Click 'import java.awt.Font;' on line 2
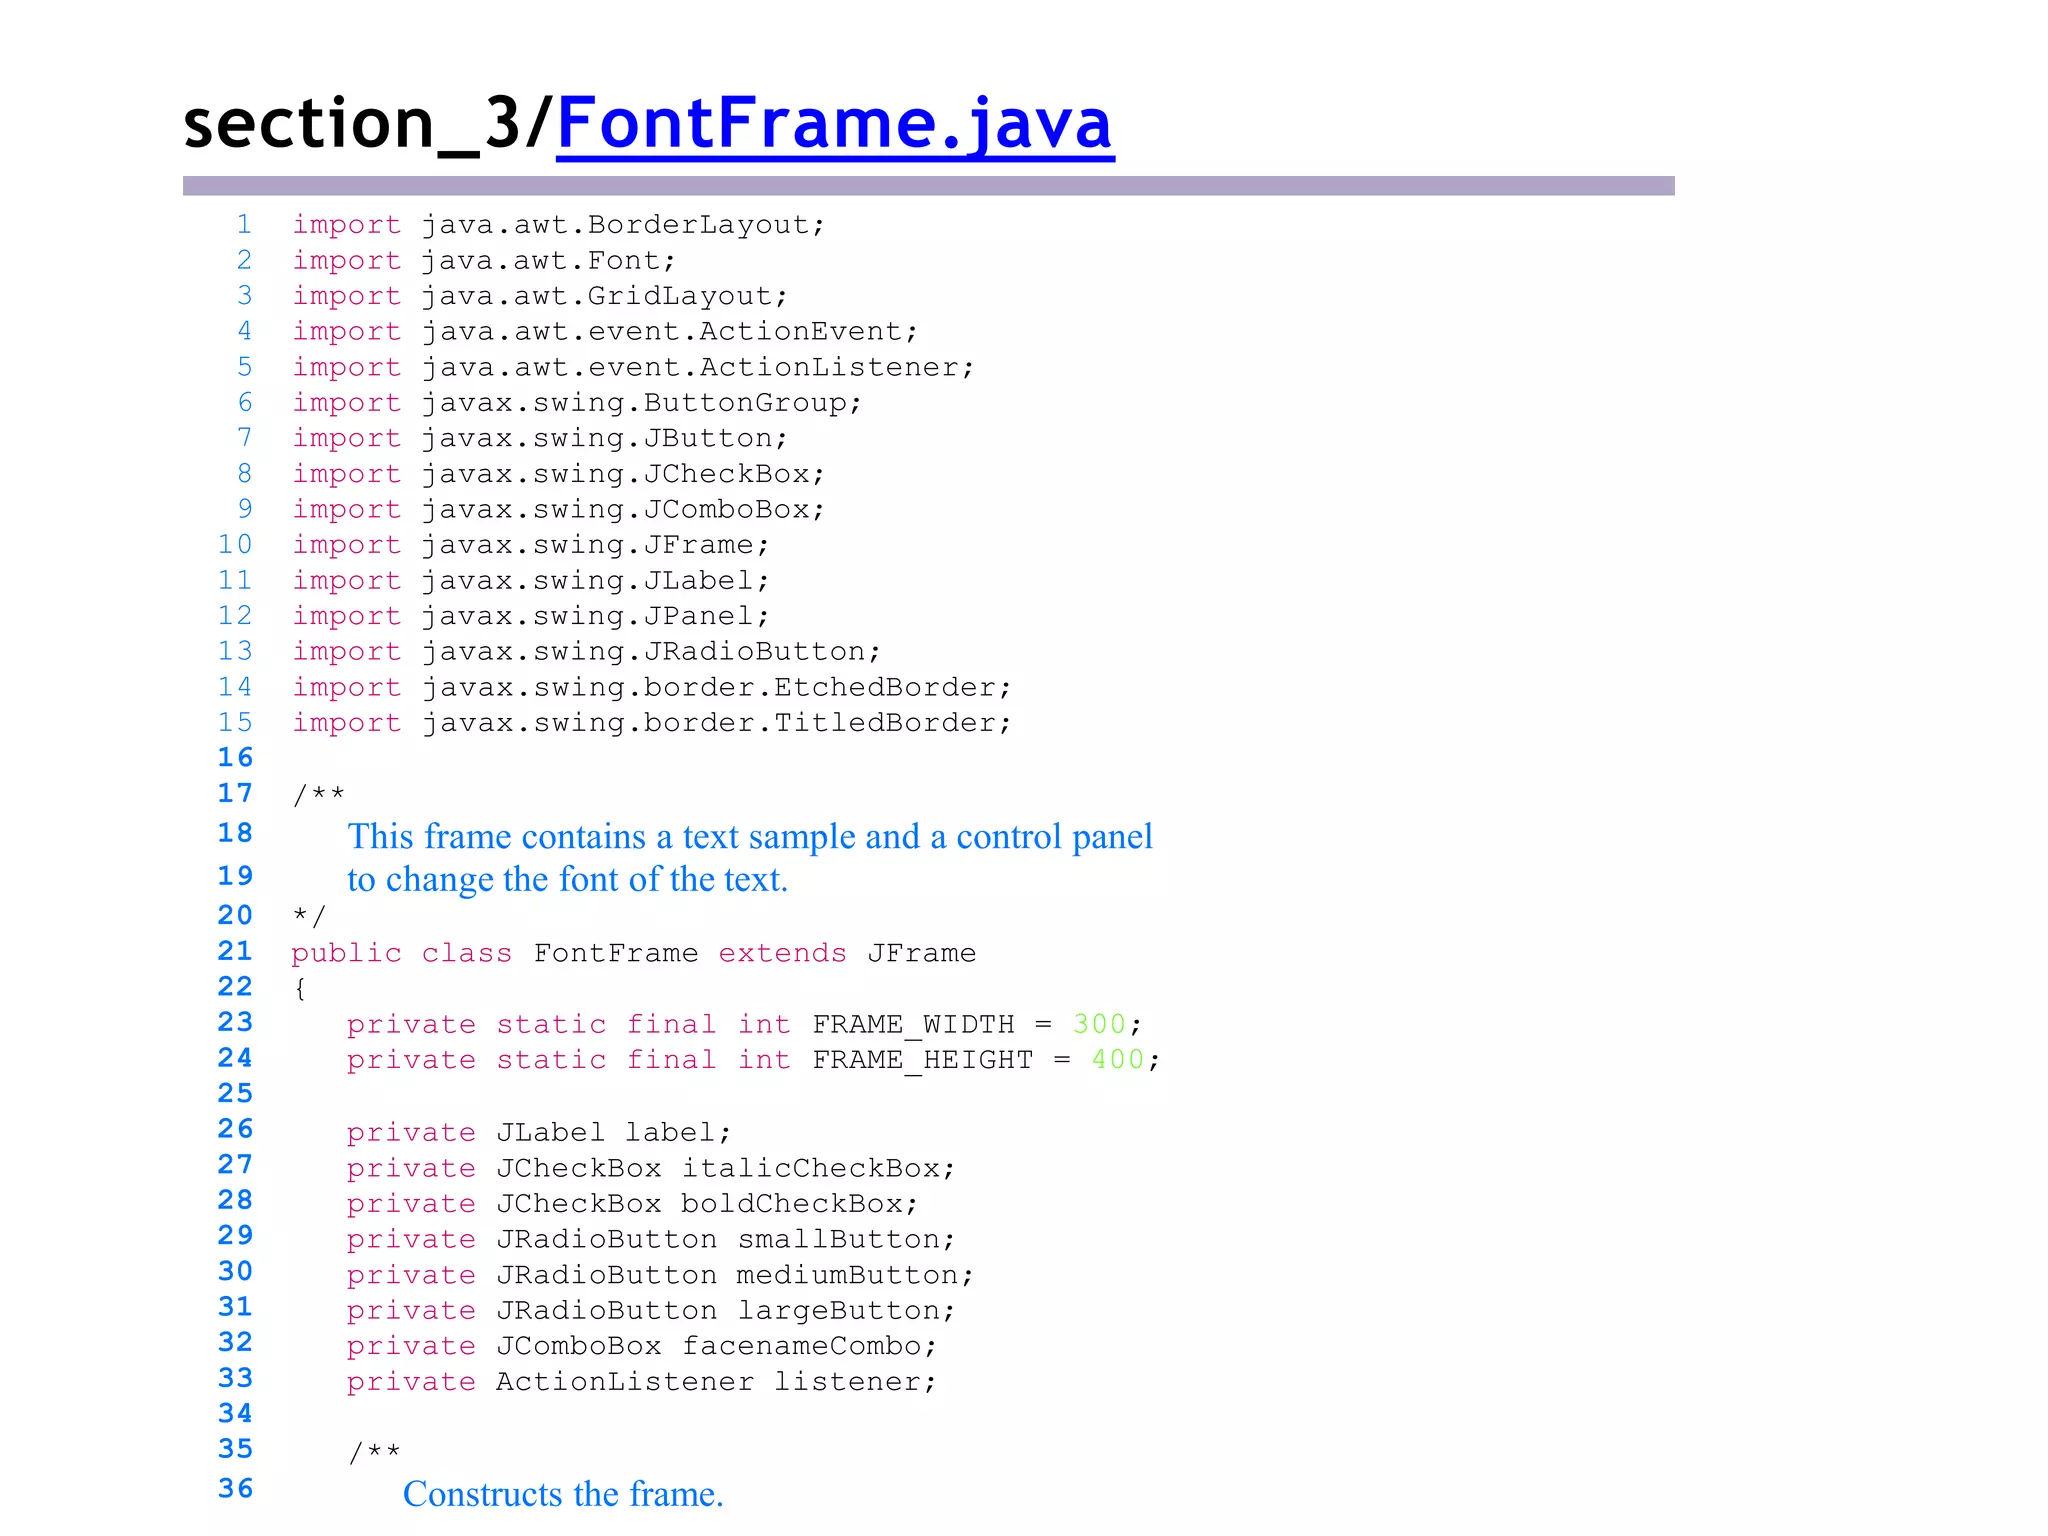This screenshot has height=1536, width=2048. [x=485, y=261]
